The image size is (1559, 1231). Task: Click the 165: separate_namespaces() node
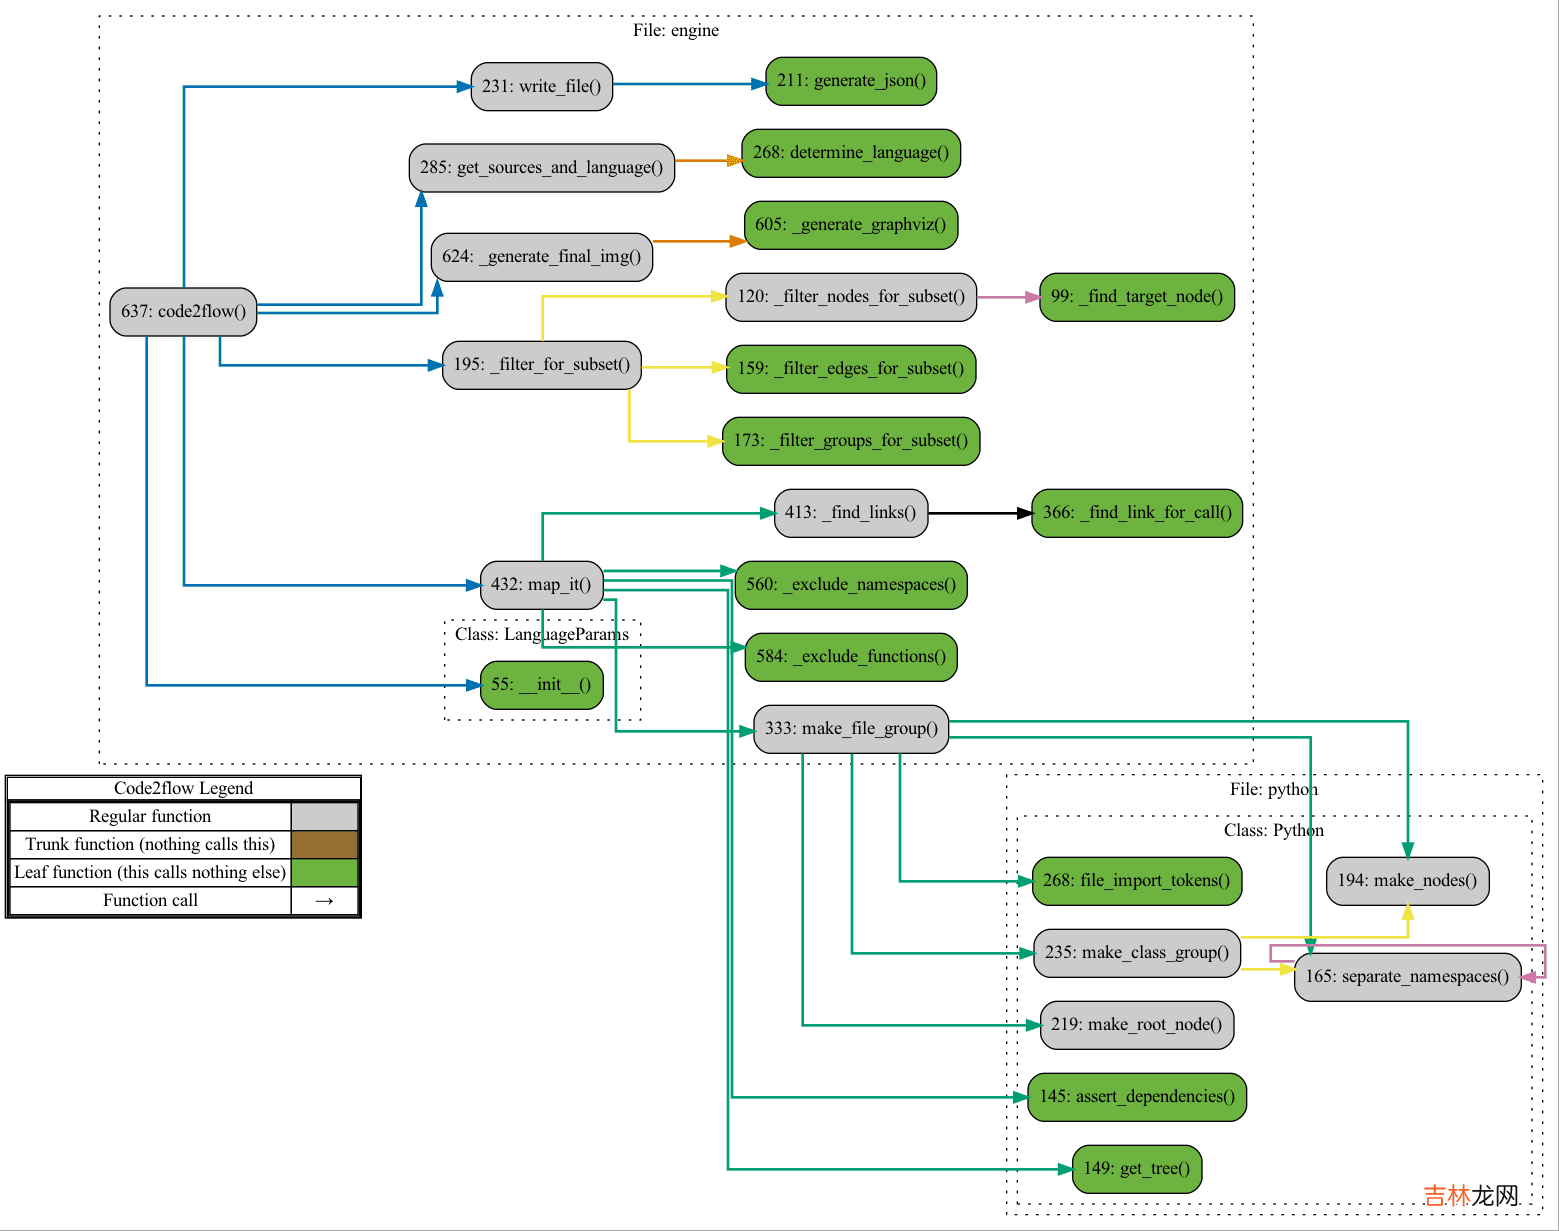click(x=1407, y=977)
